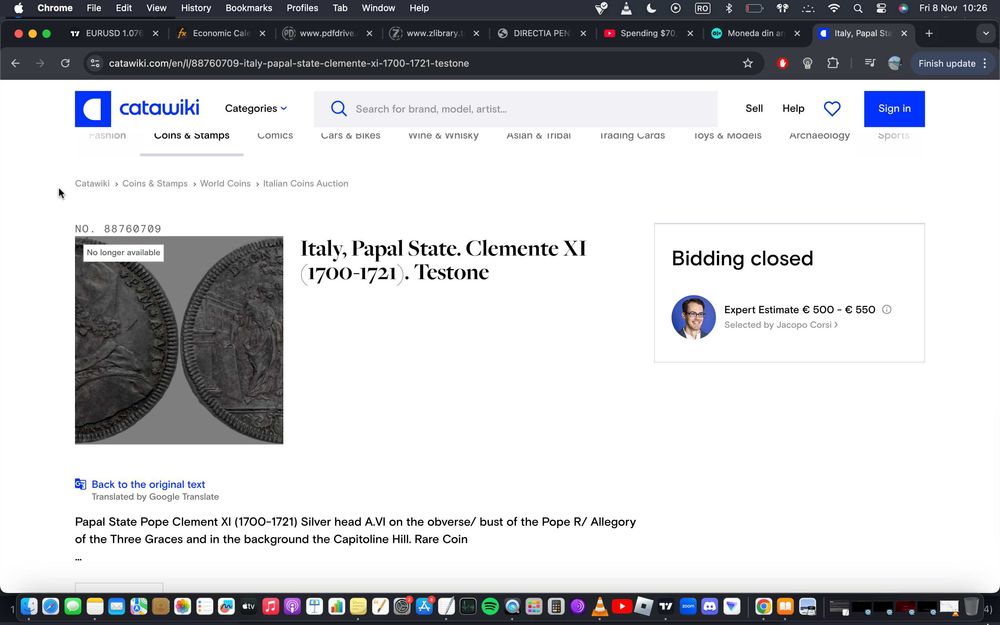The width and height of the screenshot is (1000, 625).
Task: Open Spotify from the dock
Action: [490, 606]
